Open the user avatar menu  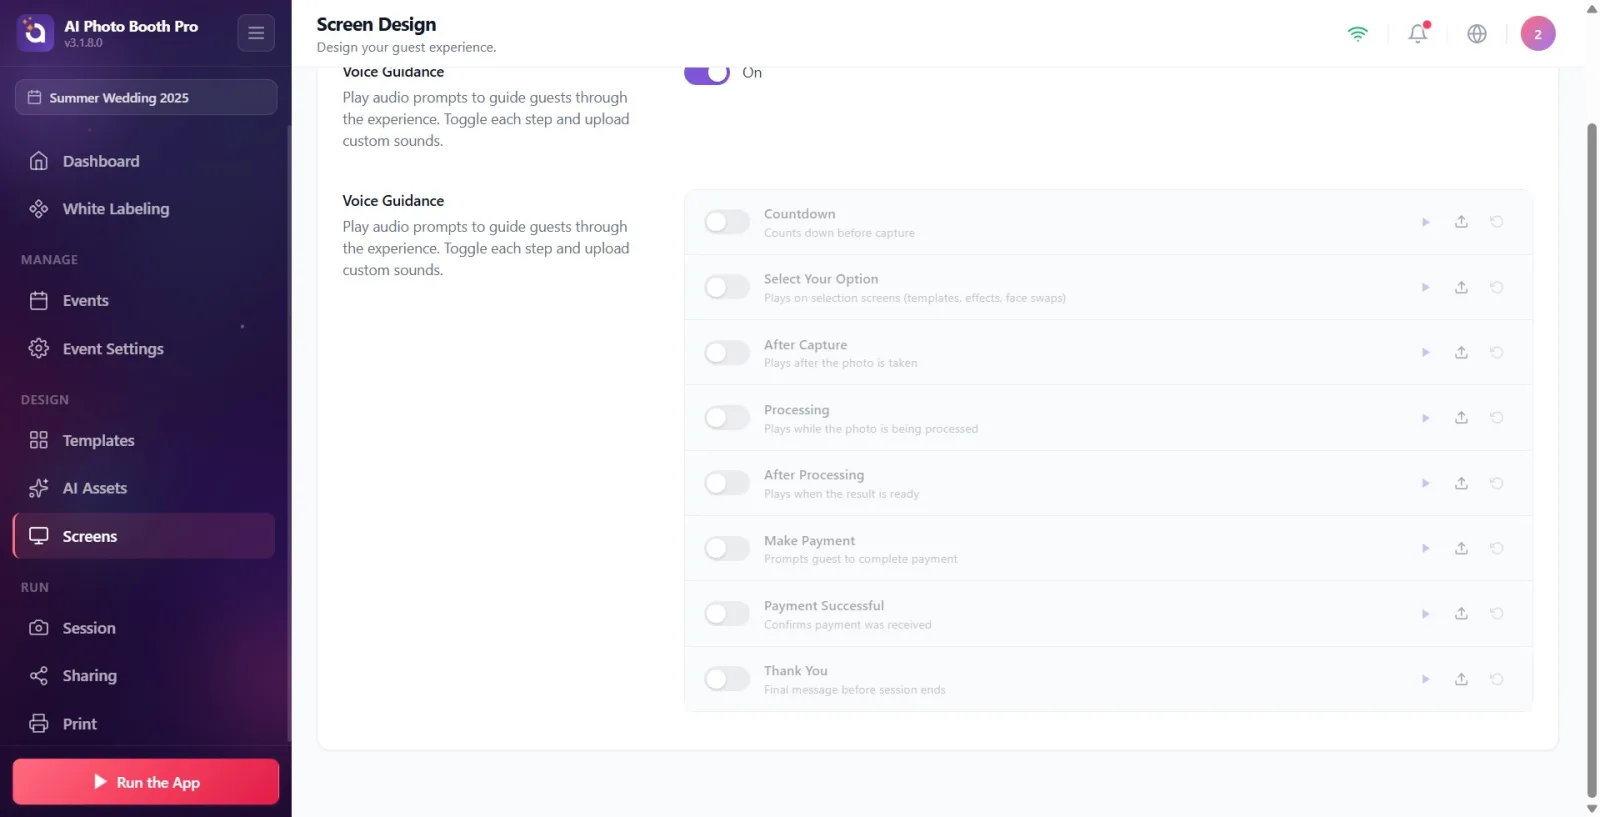coord(1537,33)
